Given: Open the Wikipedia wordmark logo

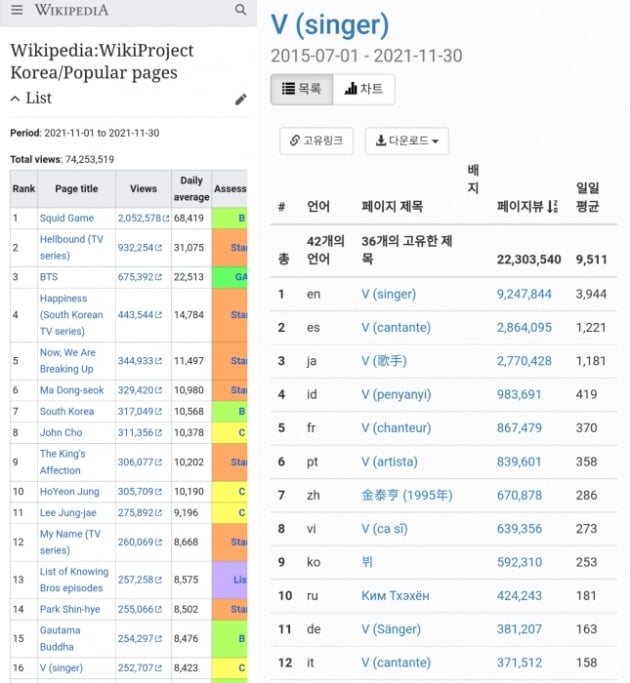Looking at the screenshot, I should click(x=71, y=10).
